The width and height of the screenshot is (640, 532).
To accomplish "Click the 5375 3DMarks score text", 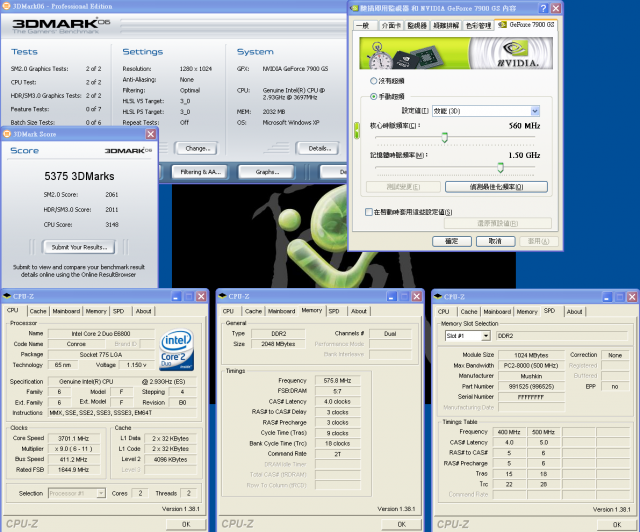I will point(79,176).
